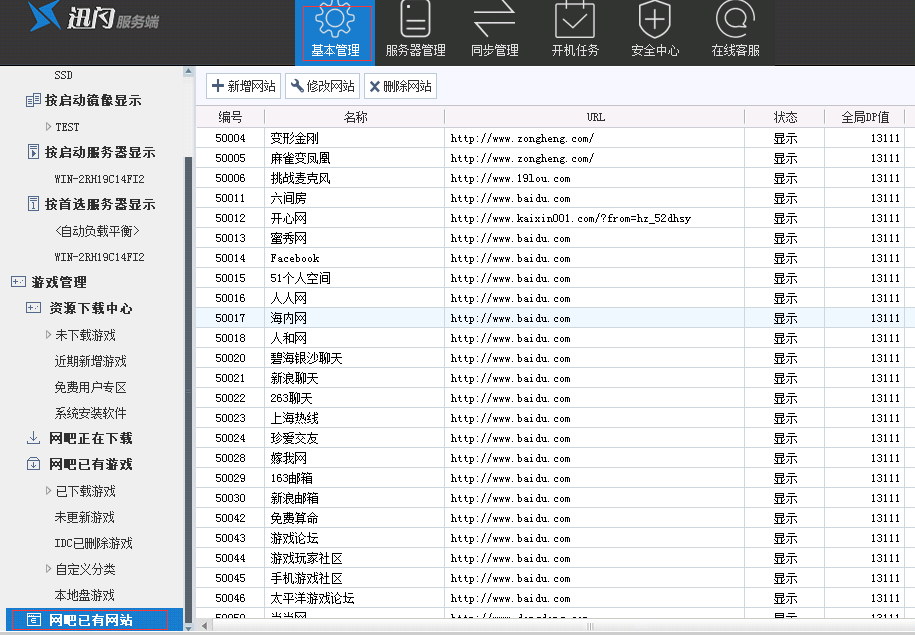915x635 pixels.
Task: Open 服务器管理 server icon
Action: (x=415, y=19)
